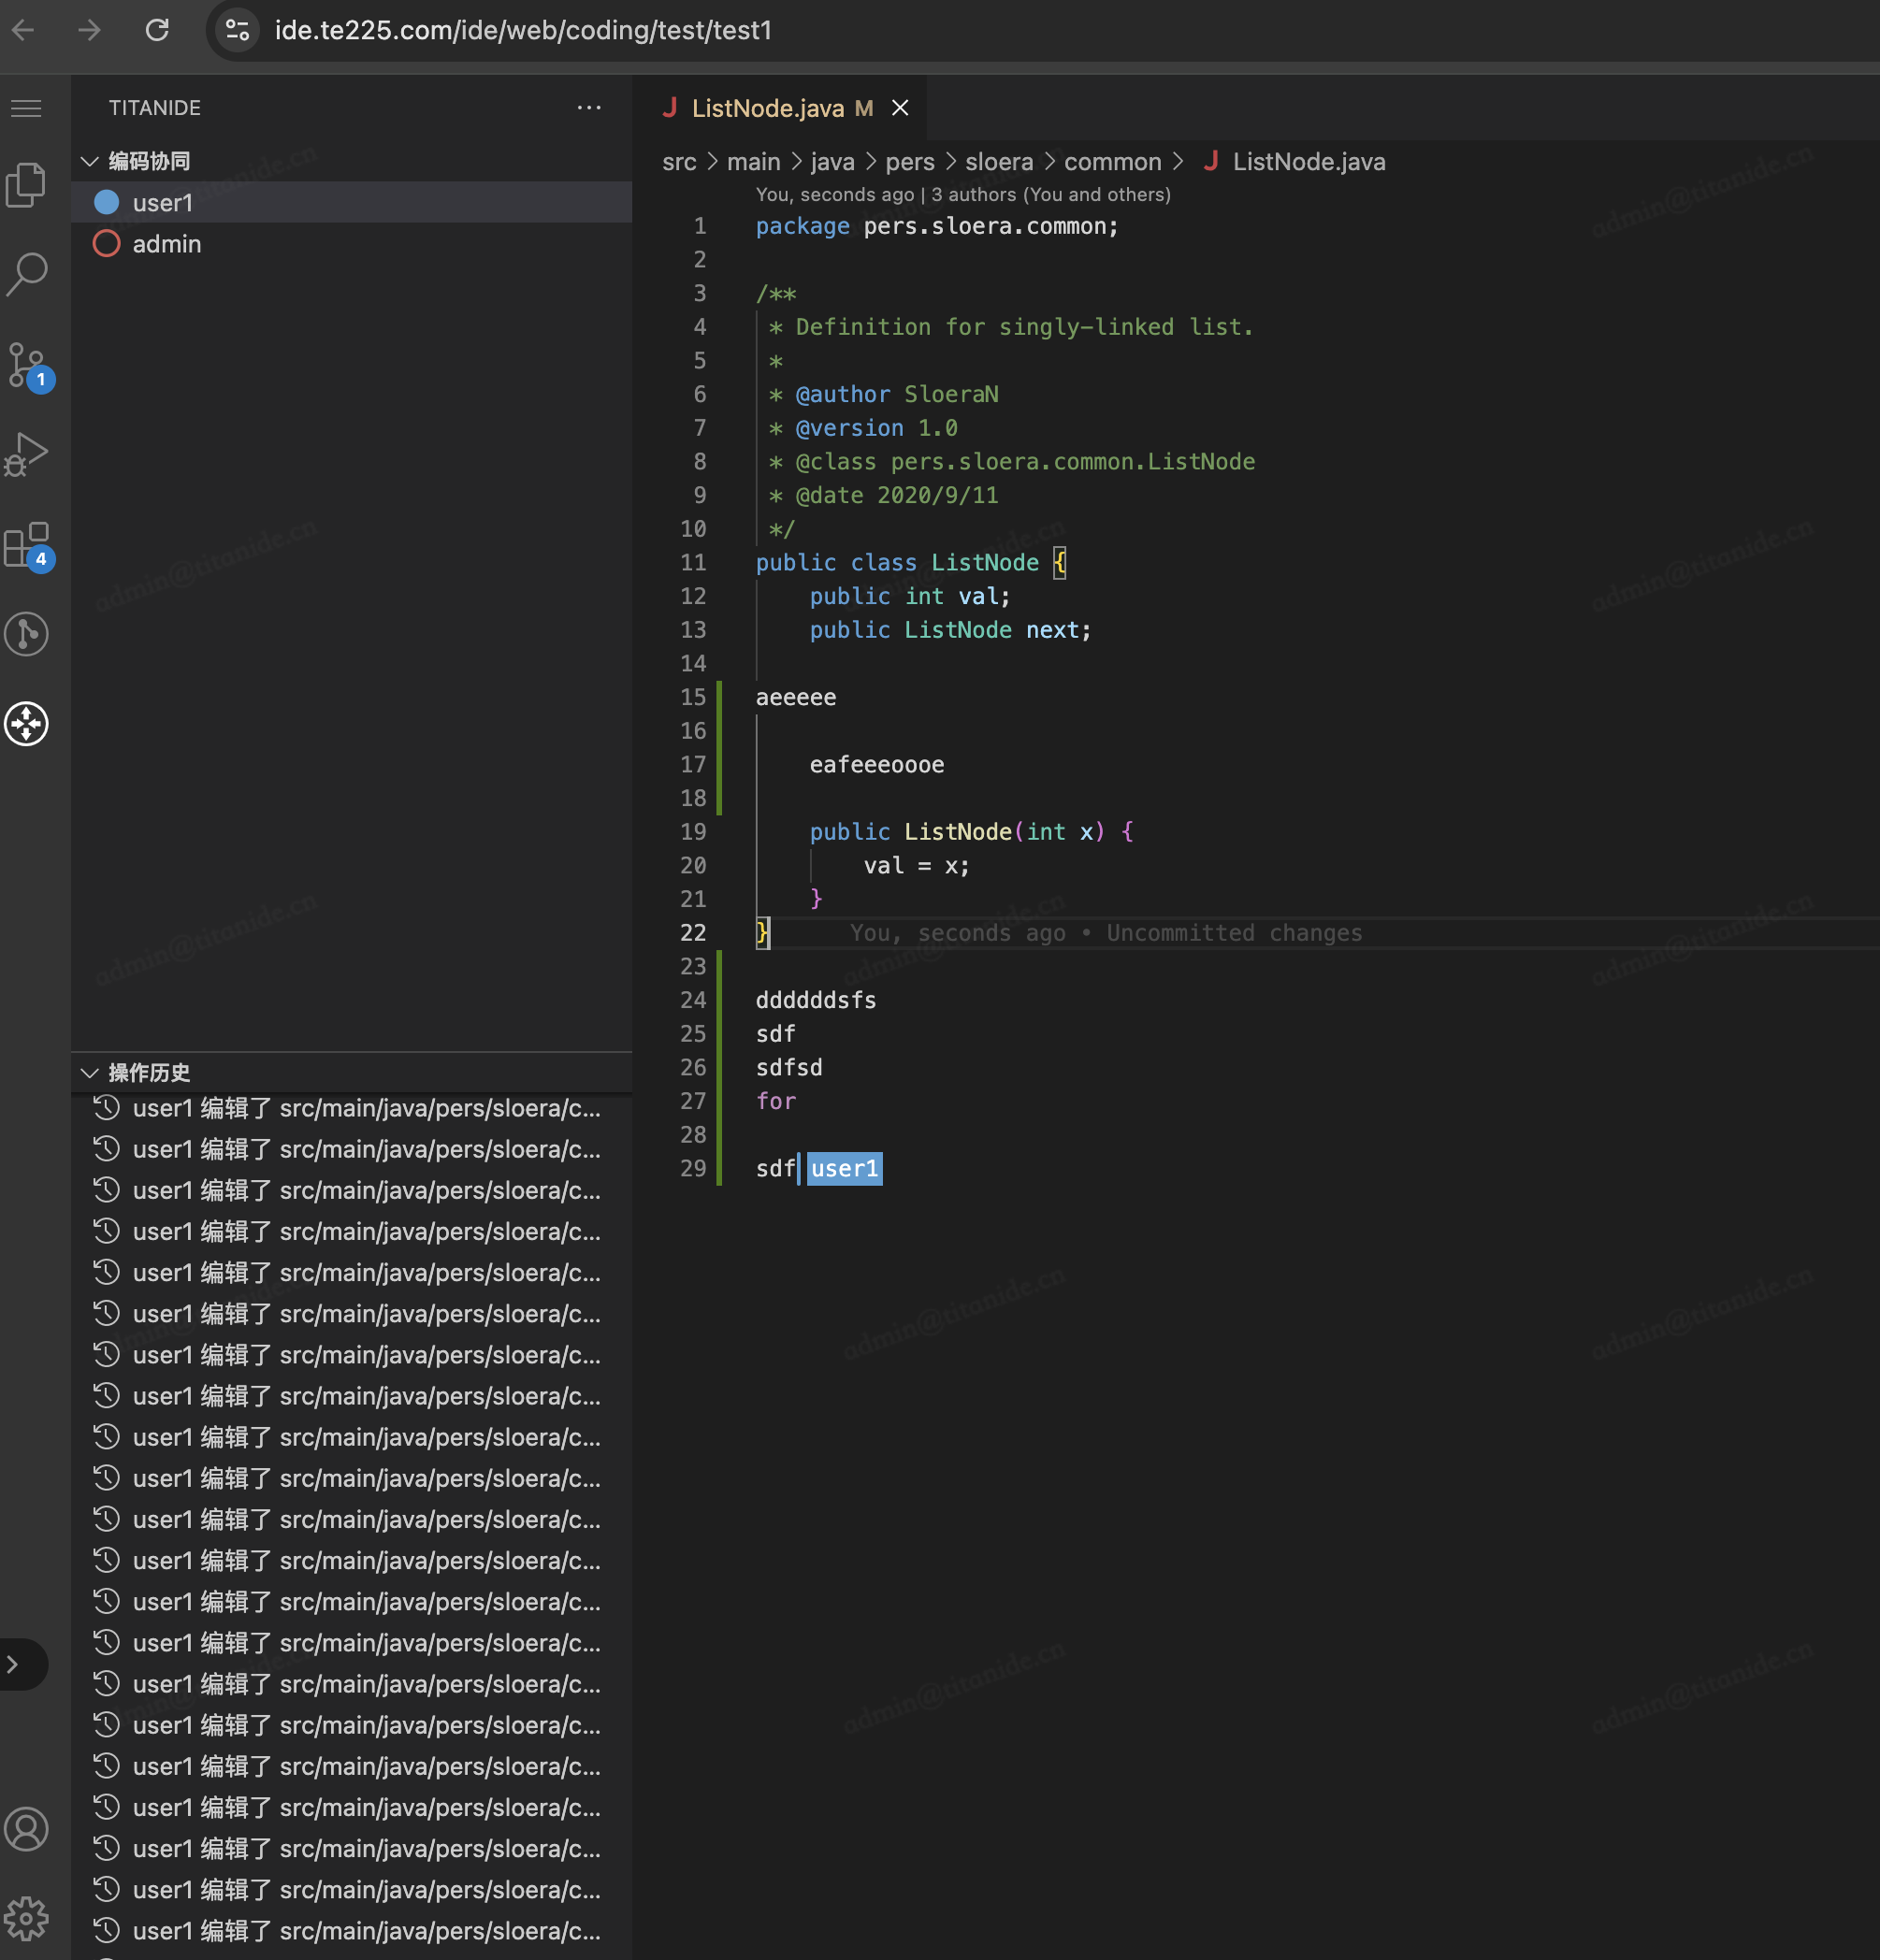This screenshot has width=1880, height=1960.
Task: Close the ListNode.java tab
Action: 900,108
